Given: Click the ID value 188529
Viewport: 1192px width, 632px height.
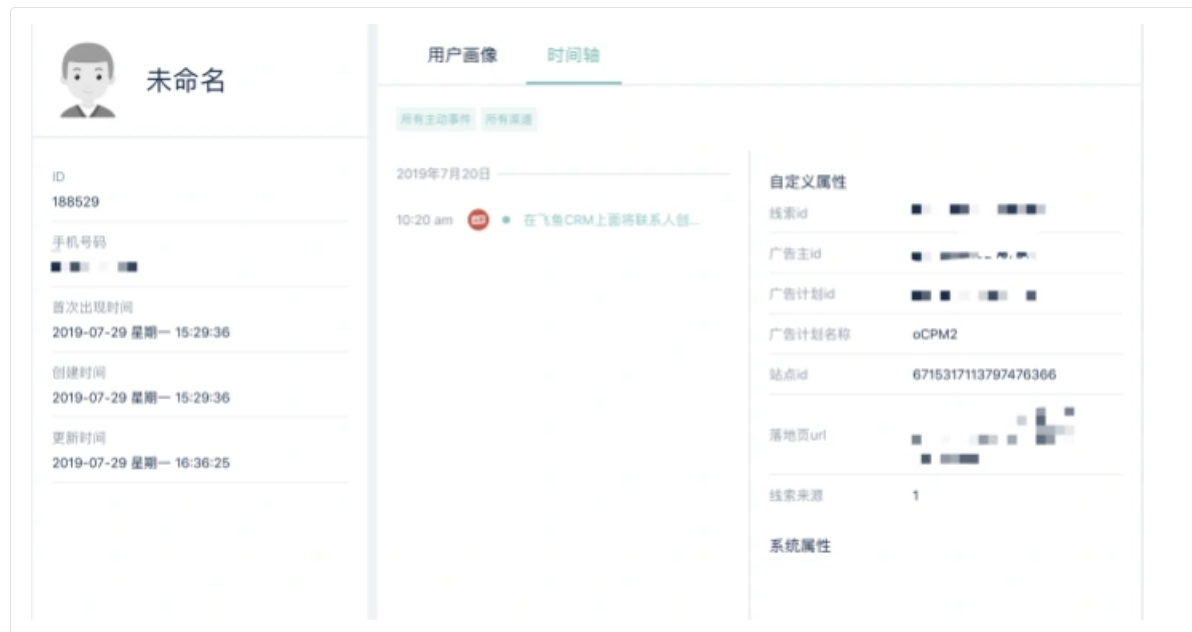Looking at the screenshot, I should tap(75, 202).
